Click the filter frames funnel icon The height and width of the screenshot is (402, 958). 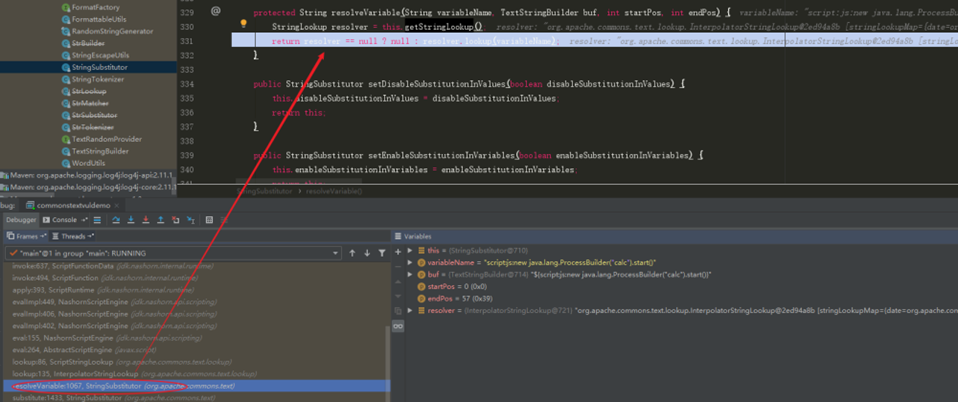[x=382, y=253]
